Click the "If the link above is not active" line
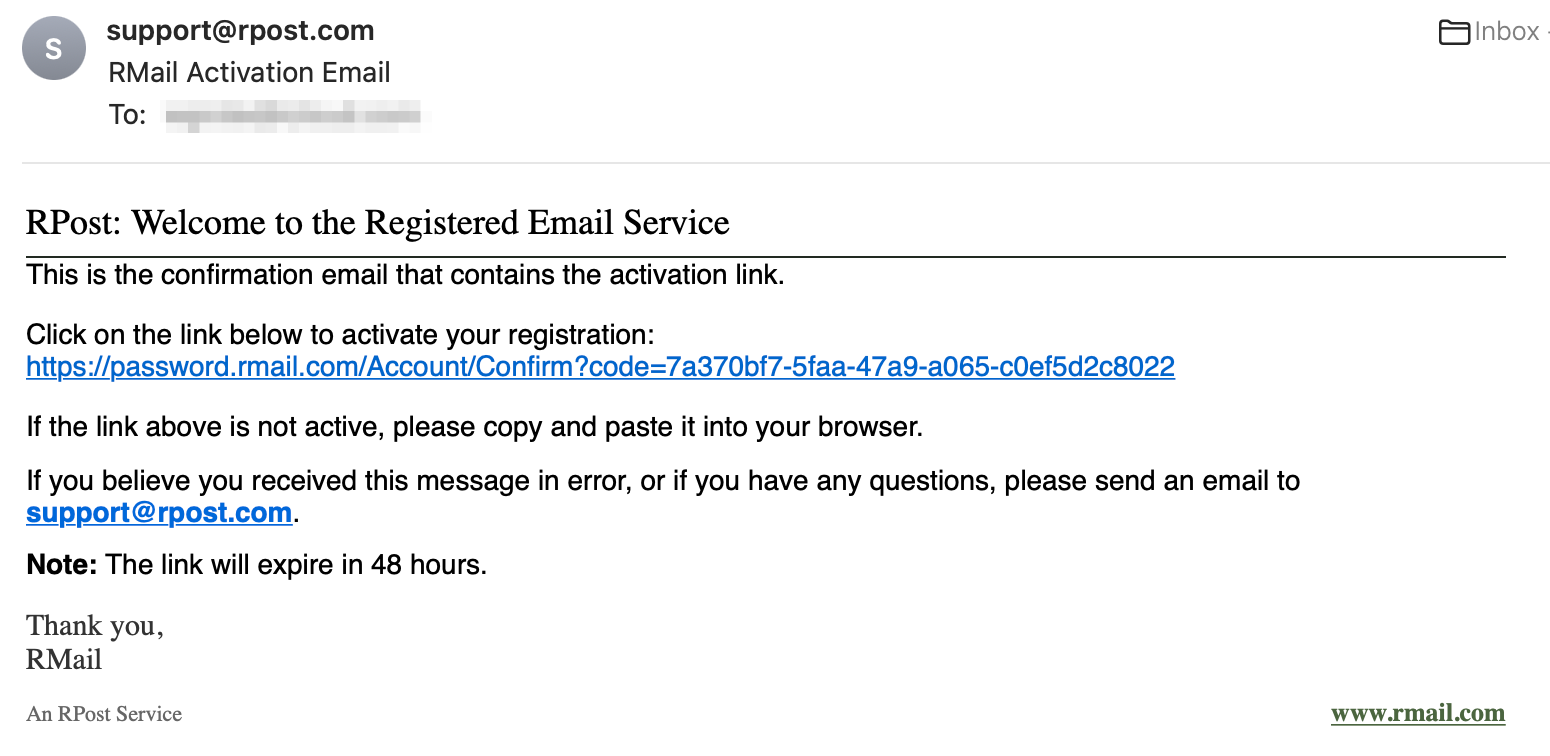The image size is (1550, 756). (x=474, y=428)
